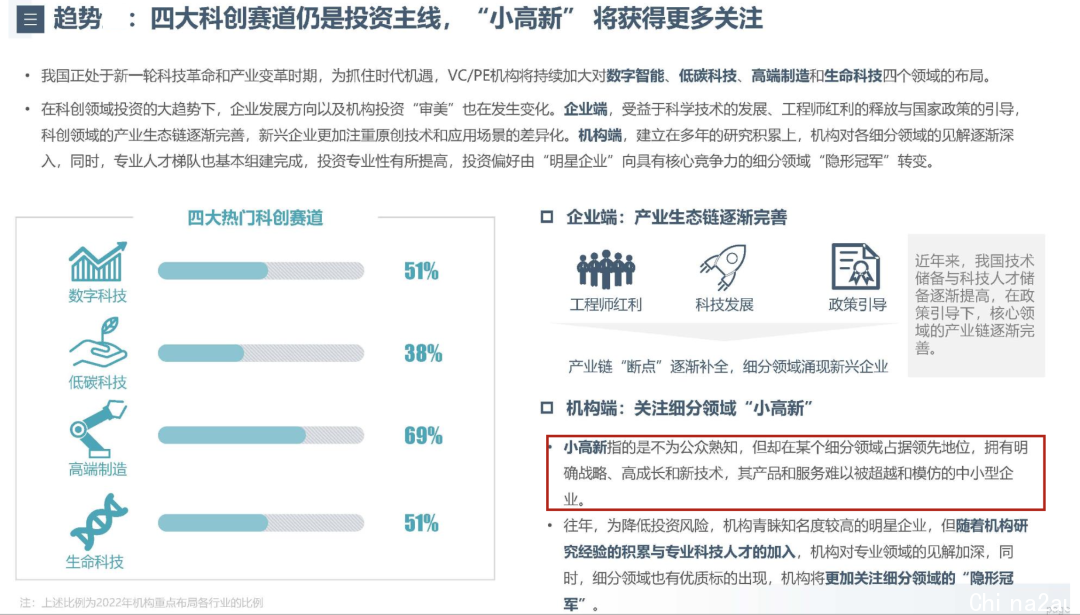Click the 生命科技 DNA helix icon
This screenshot has width=1080, height=615.
[x=98, y=521]
